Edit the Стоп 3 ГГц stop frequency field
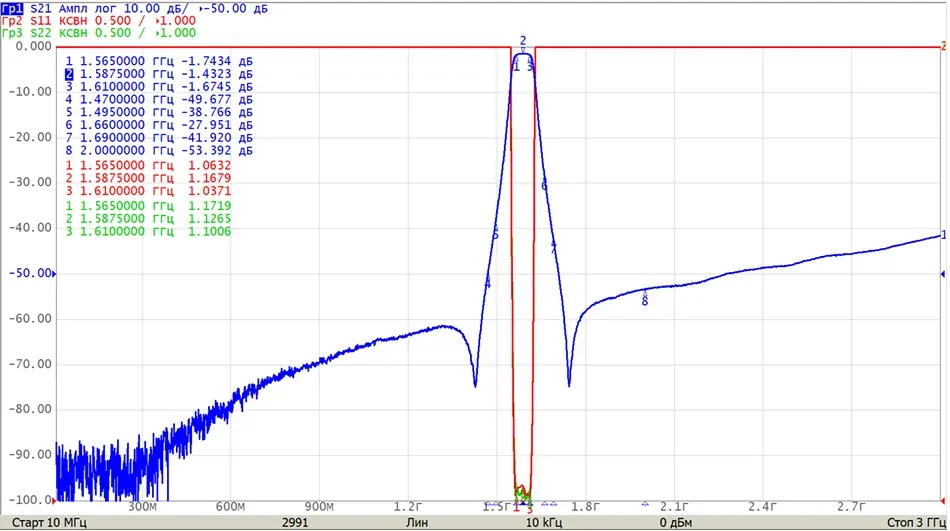This screenshot has width=950, height=531. point(916,523)
